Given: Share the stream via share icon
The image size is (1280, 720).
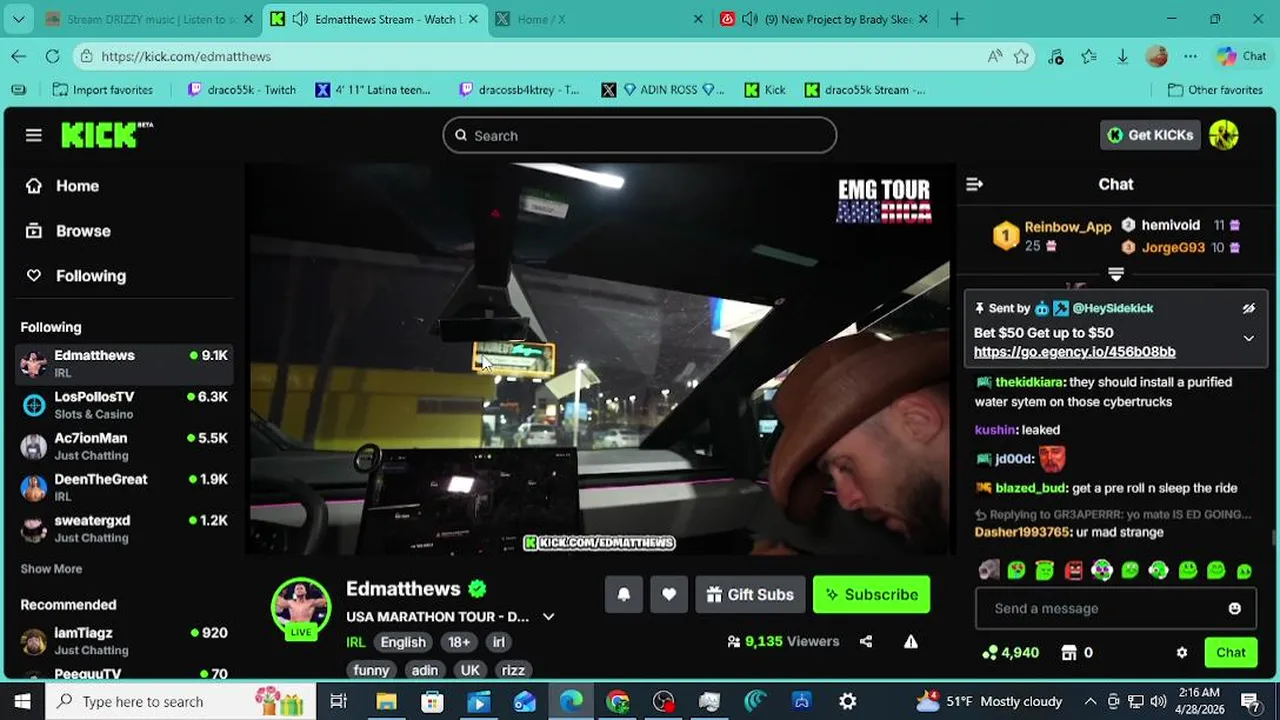Looking at the screenshot, I should click(x=866, y=642).
